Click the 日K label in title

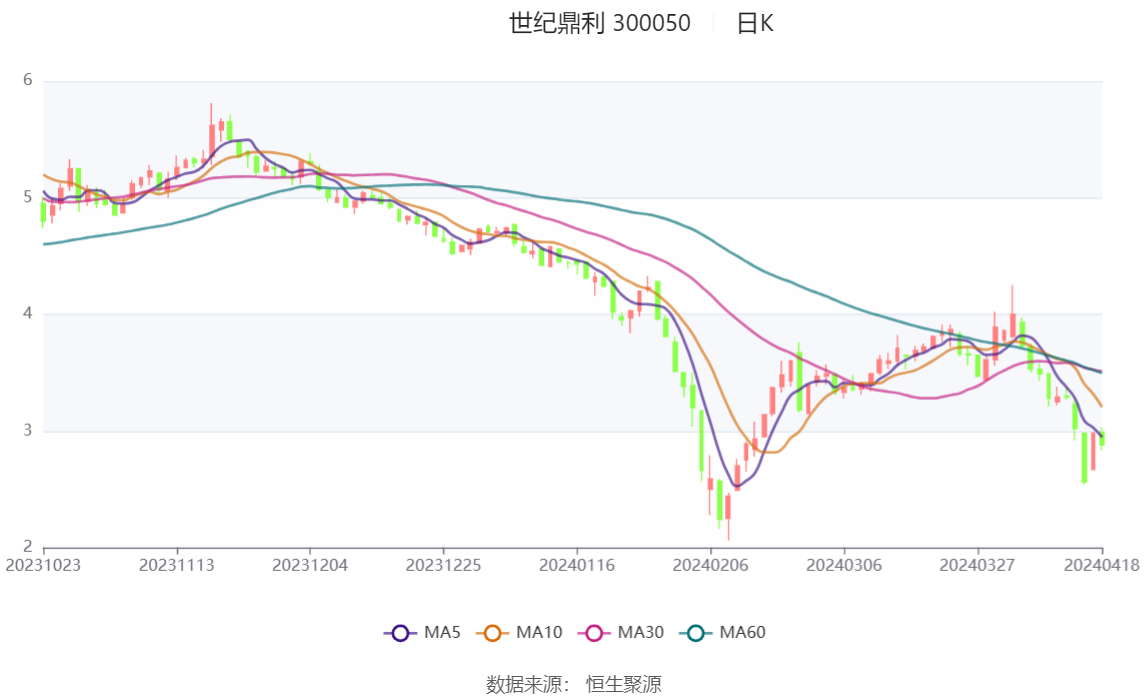(x=755, y=23)
